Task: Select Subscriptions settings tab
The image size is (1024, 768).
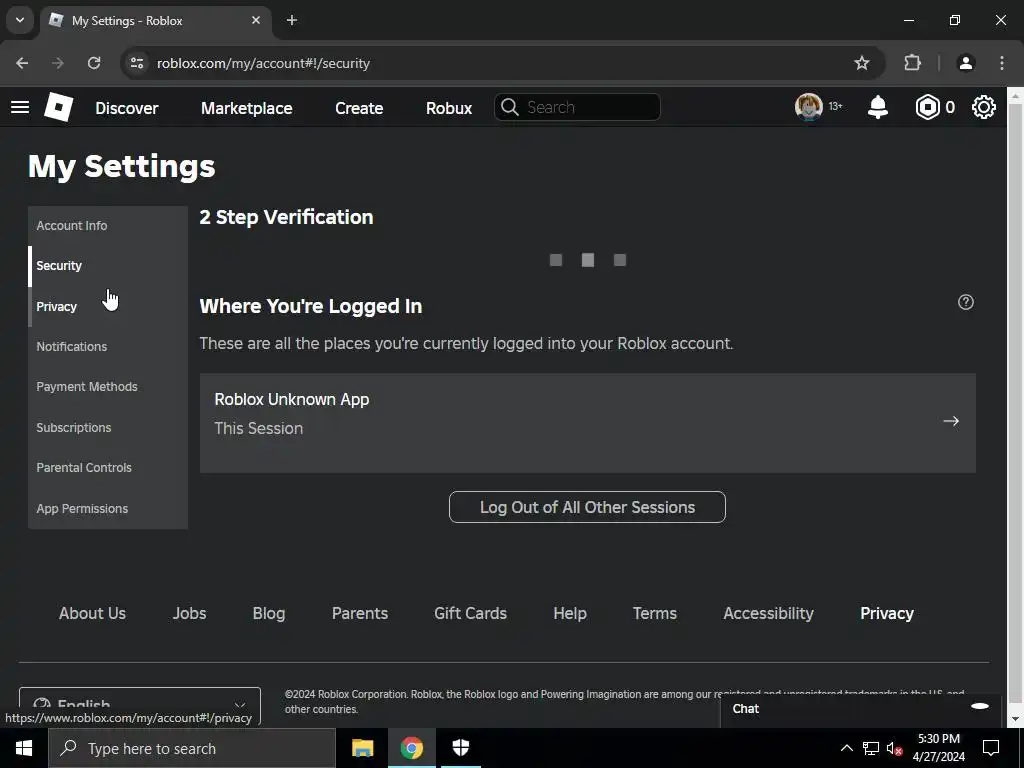Action: coord(108,428)
